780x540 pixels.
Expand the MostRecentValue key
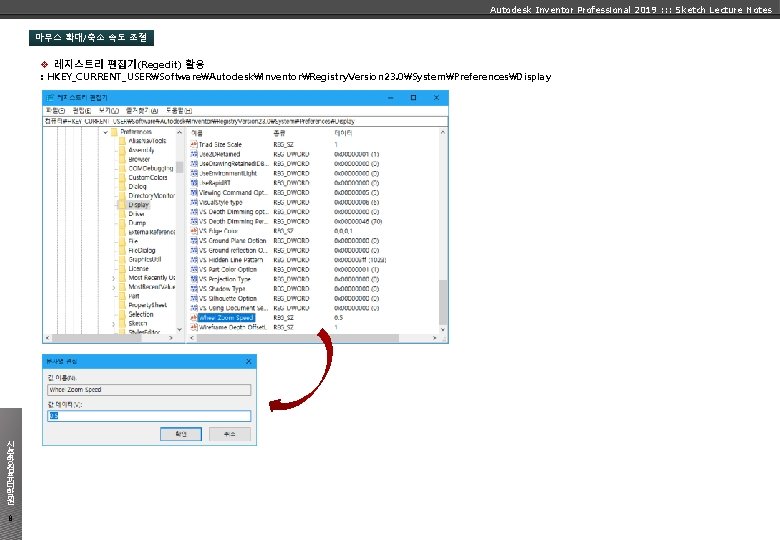[113, 287]
